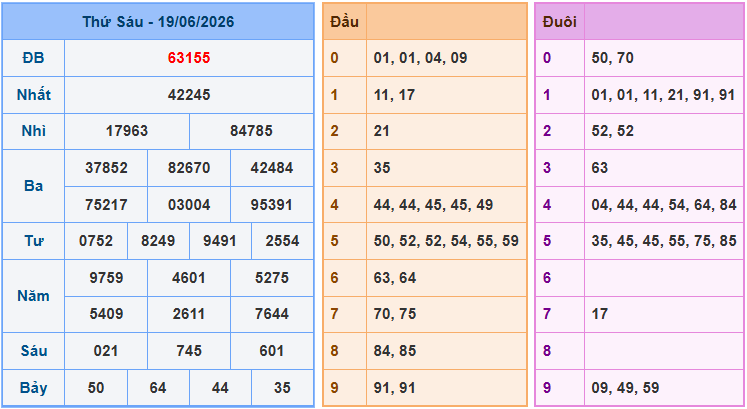Click the Ba prize label
747x409 pixels.
pyautogui.click(x=33, y=186)
